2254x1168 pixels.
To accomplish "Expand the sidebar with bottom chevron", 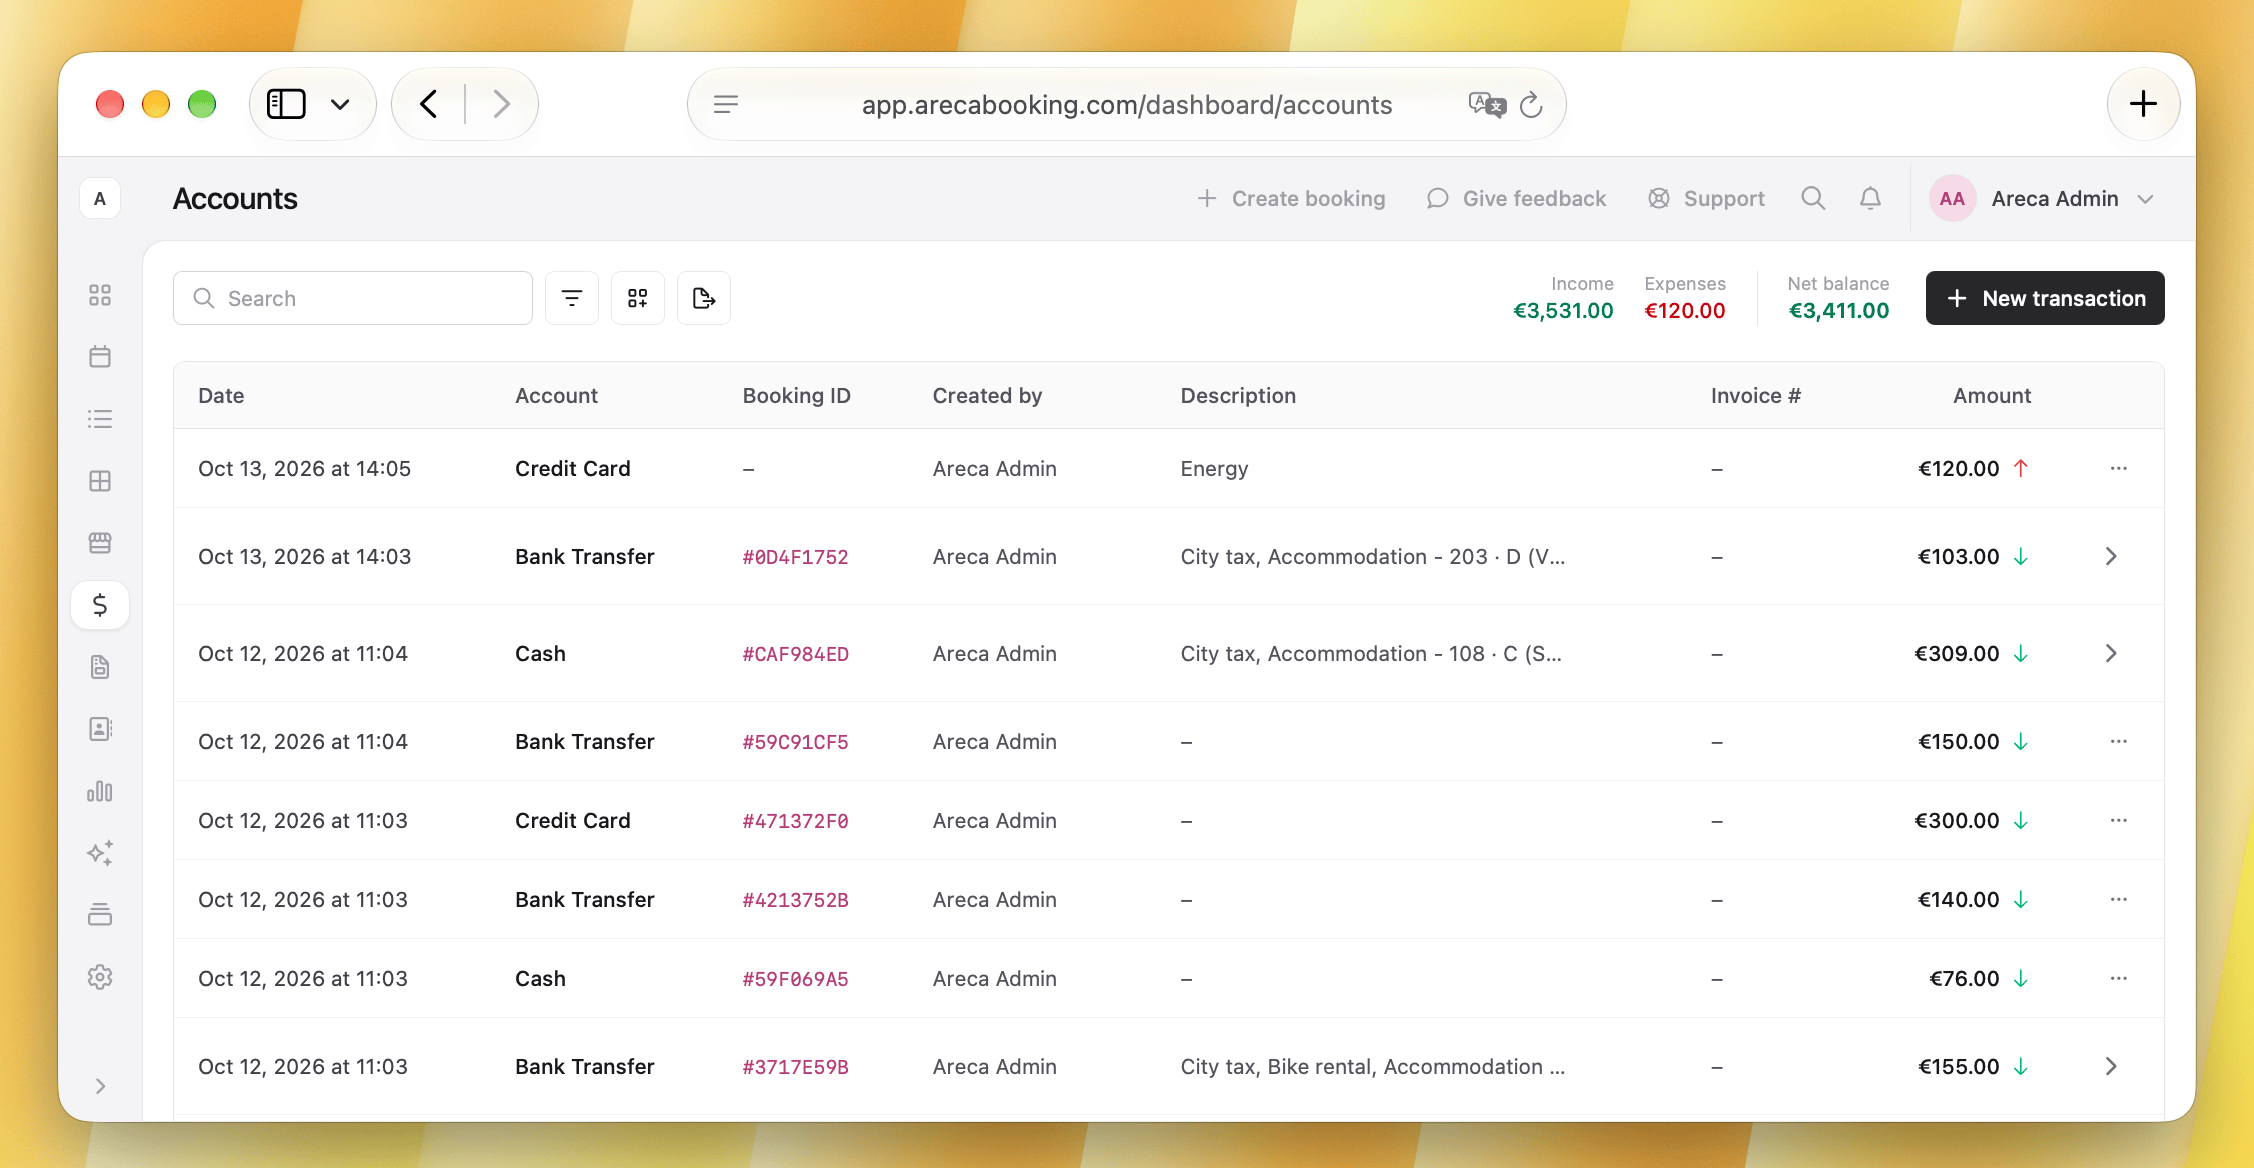I will (x=100, y=1086).
